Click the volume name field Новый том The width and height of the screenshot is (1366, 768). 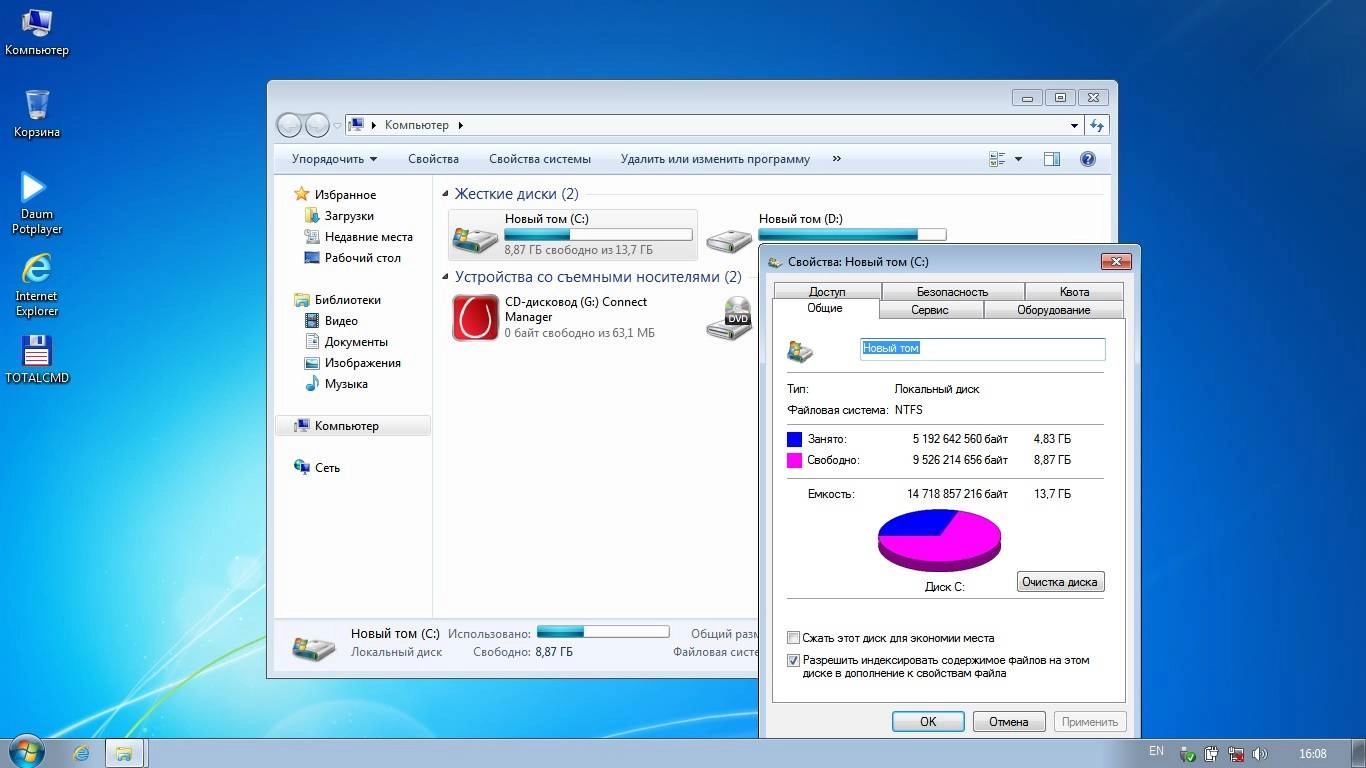(983, 349)
